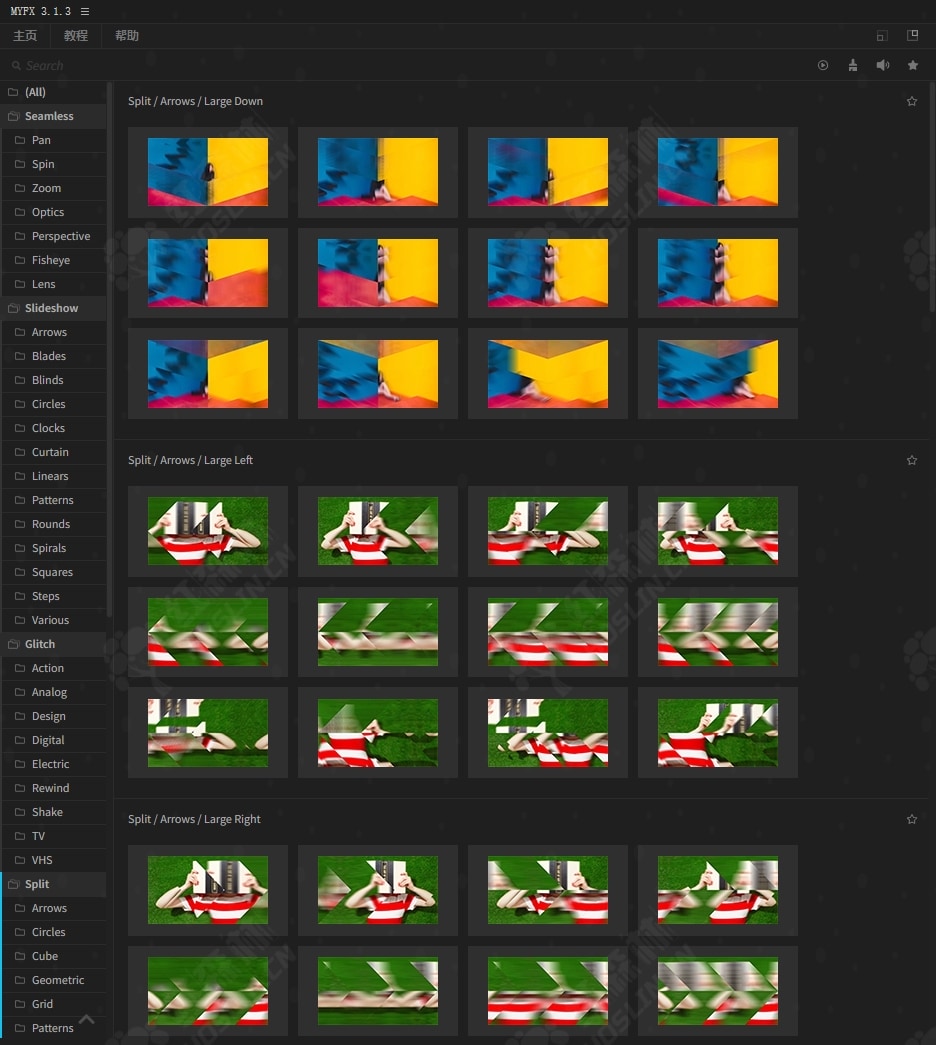
Task: Open the Blades folder
Action: click(54, 356)
